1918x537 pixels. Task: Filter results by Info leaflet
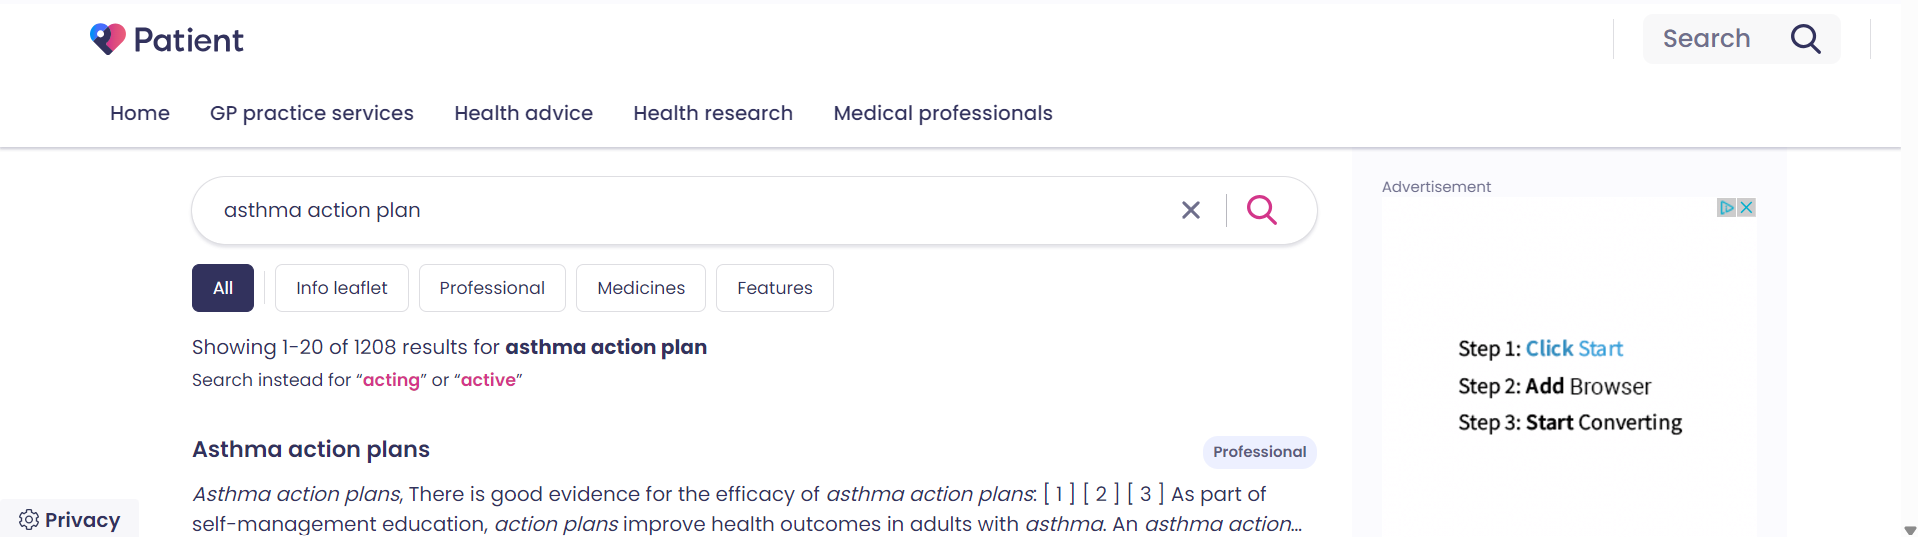click(x=342, y=288)
